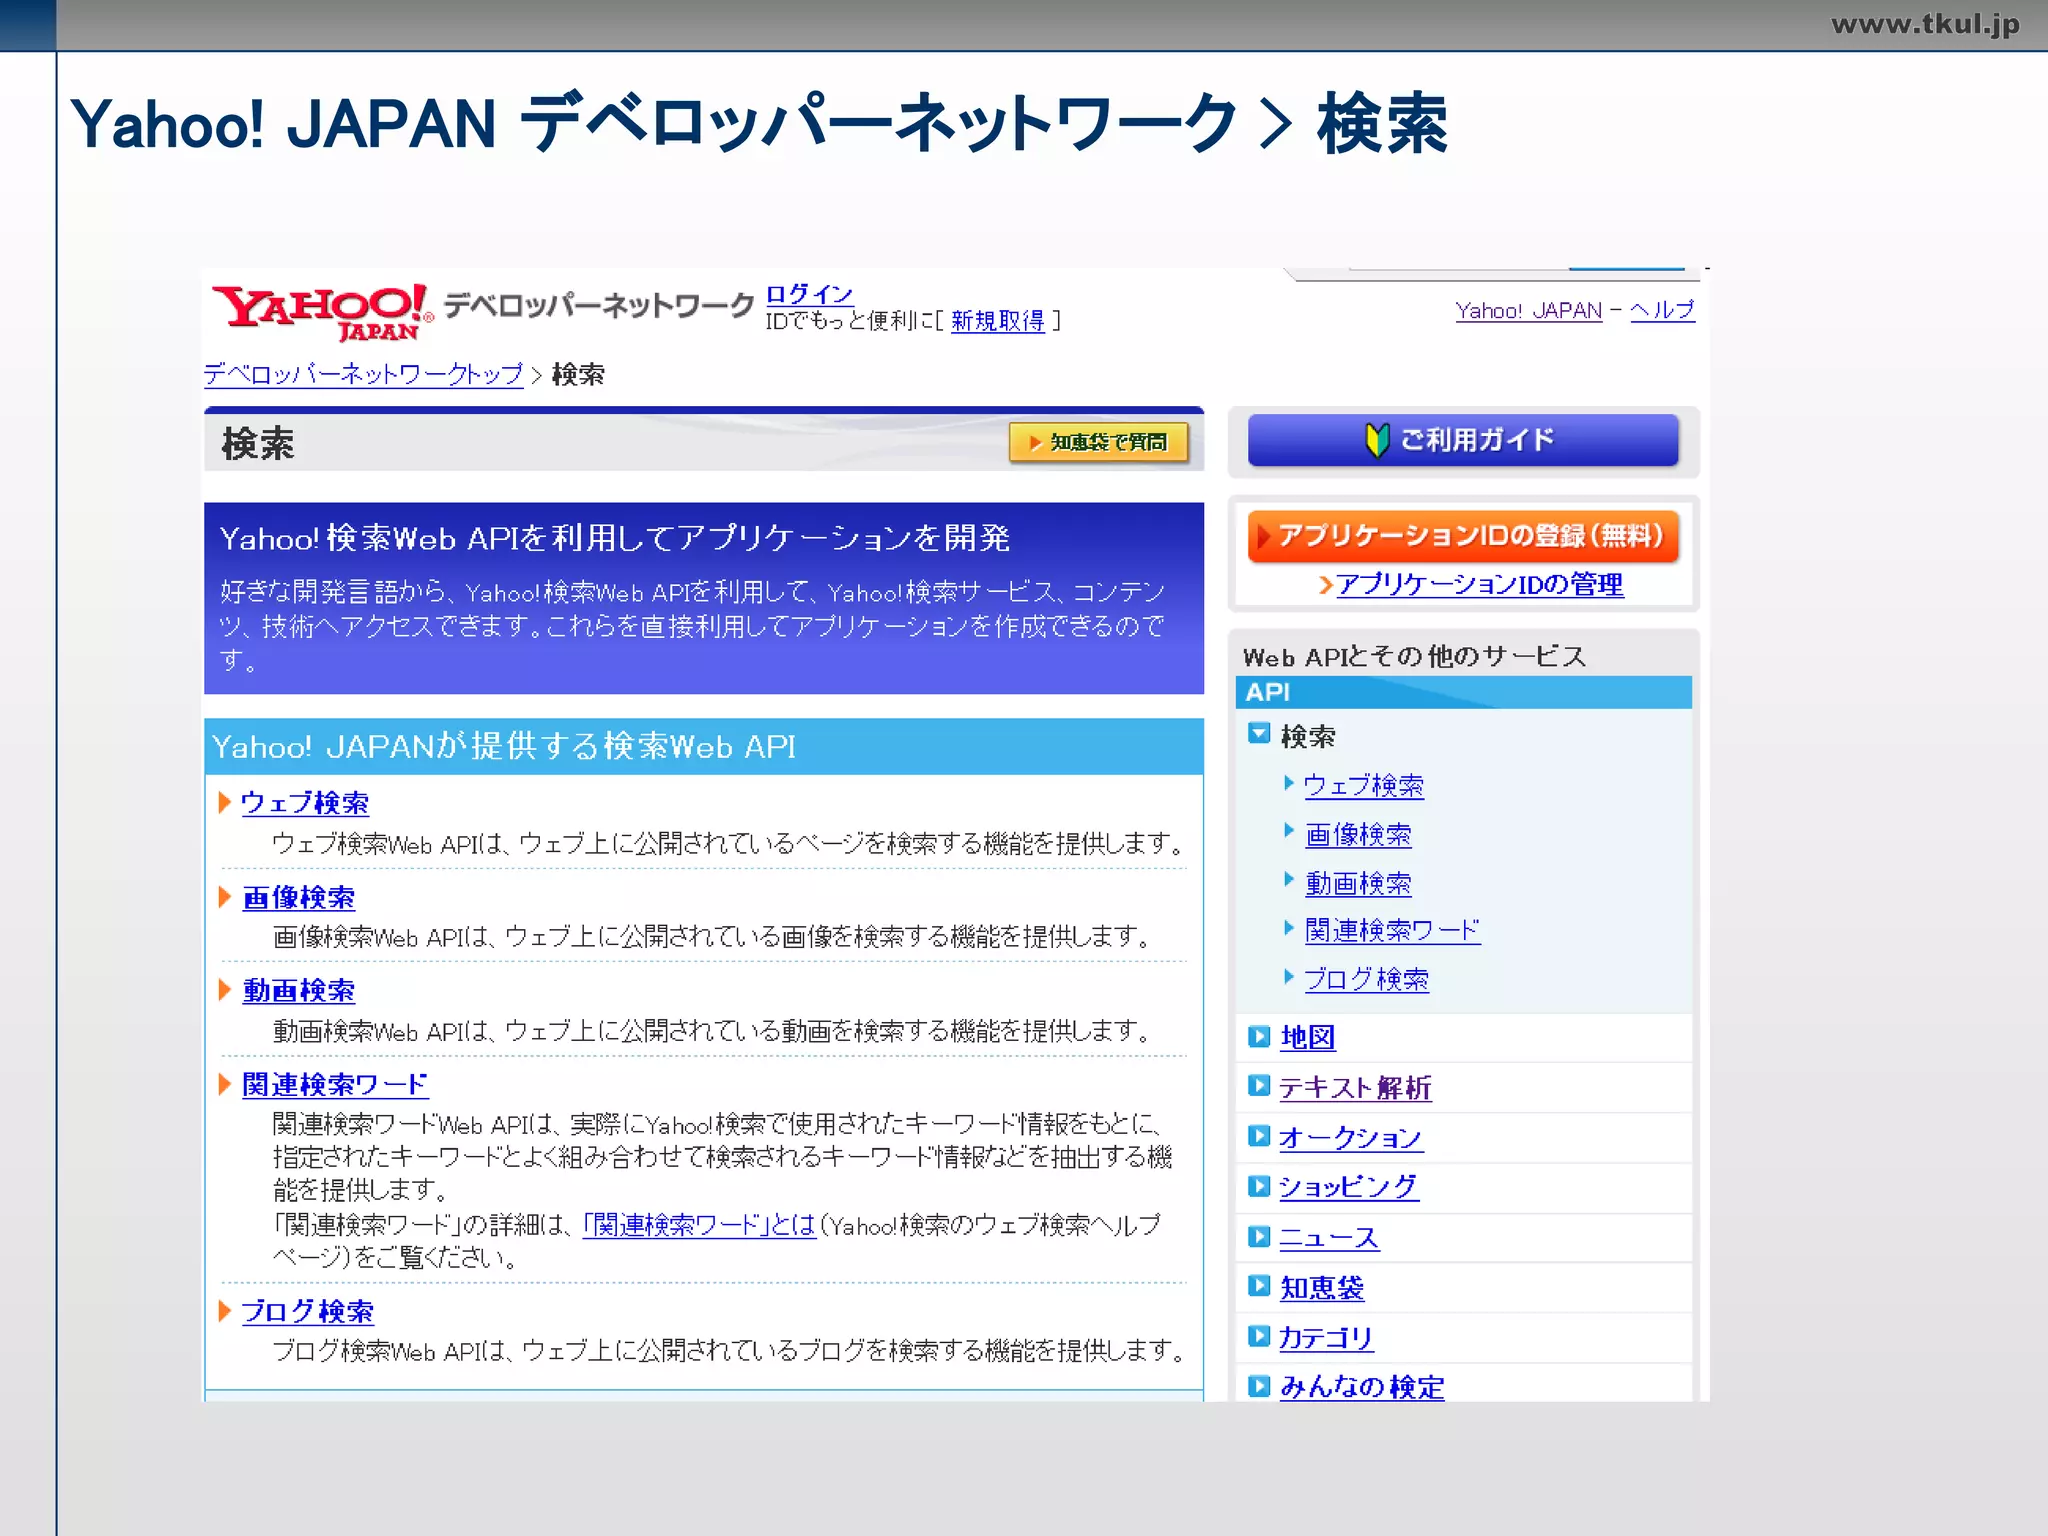Collapse the 検索 category in the API sidebar
The image size is (2048, 1536).
[1259, 734]
